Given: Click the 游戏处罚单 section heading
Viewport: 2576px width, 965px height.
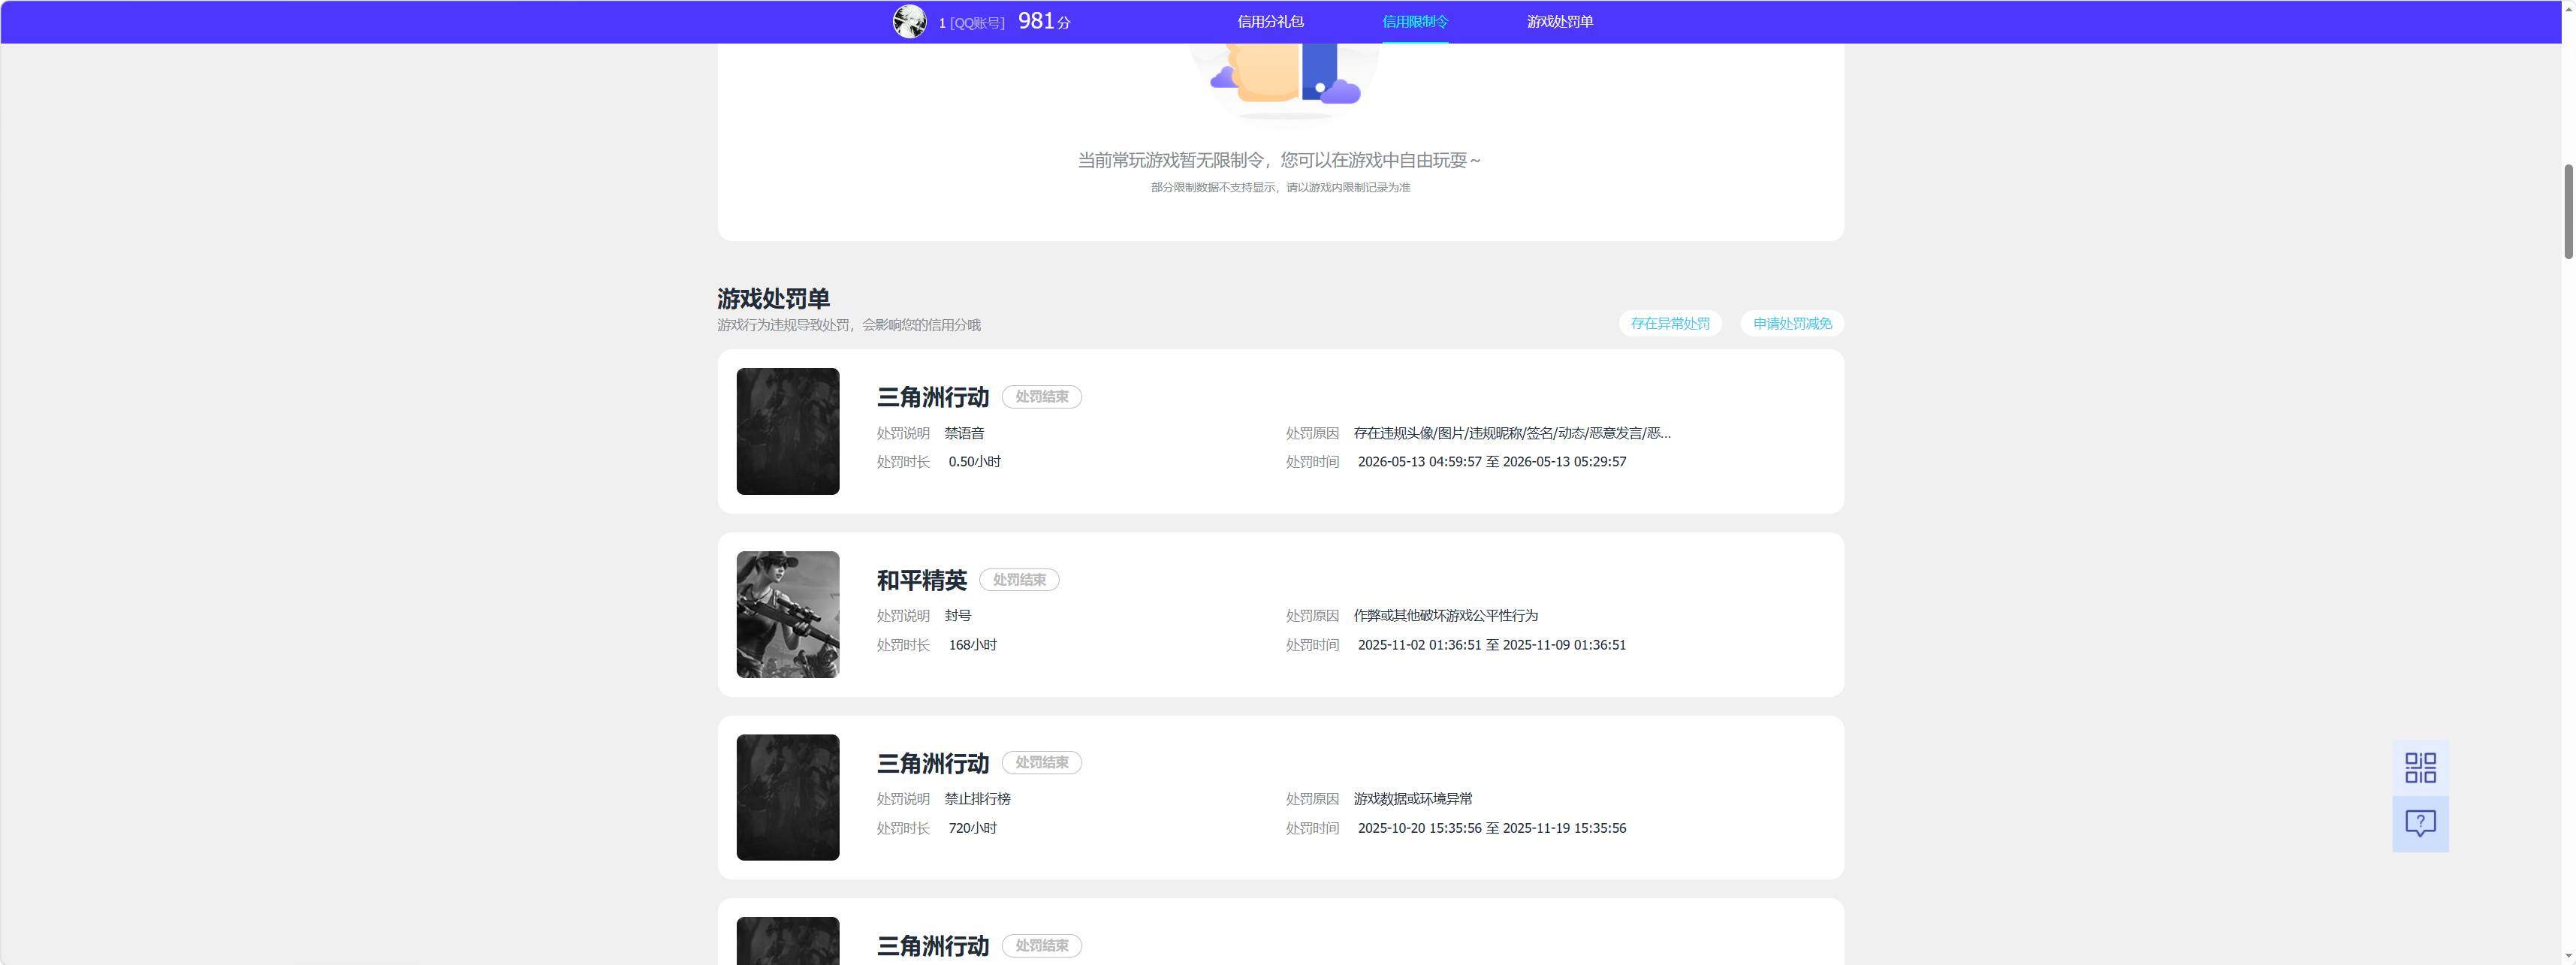Looking at the screenshot, I should [773, 298].
